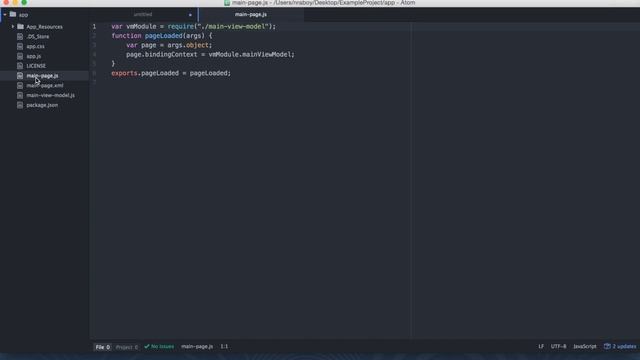Image resolution: width=640 pixels, height=360 pixels.
Task: Click the File 0 linter button
Action: coord(102,347)
